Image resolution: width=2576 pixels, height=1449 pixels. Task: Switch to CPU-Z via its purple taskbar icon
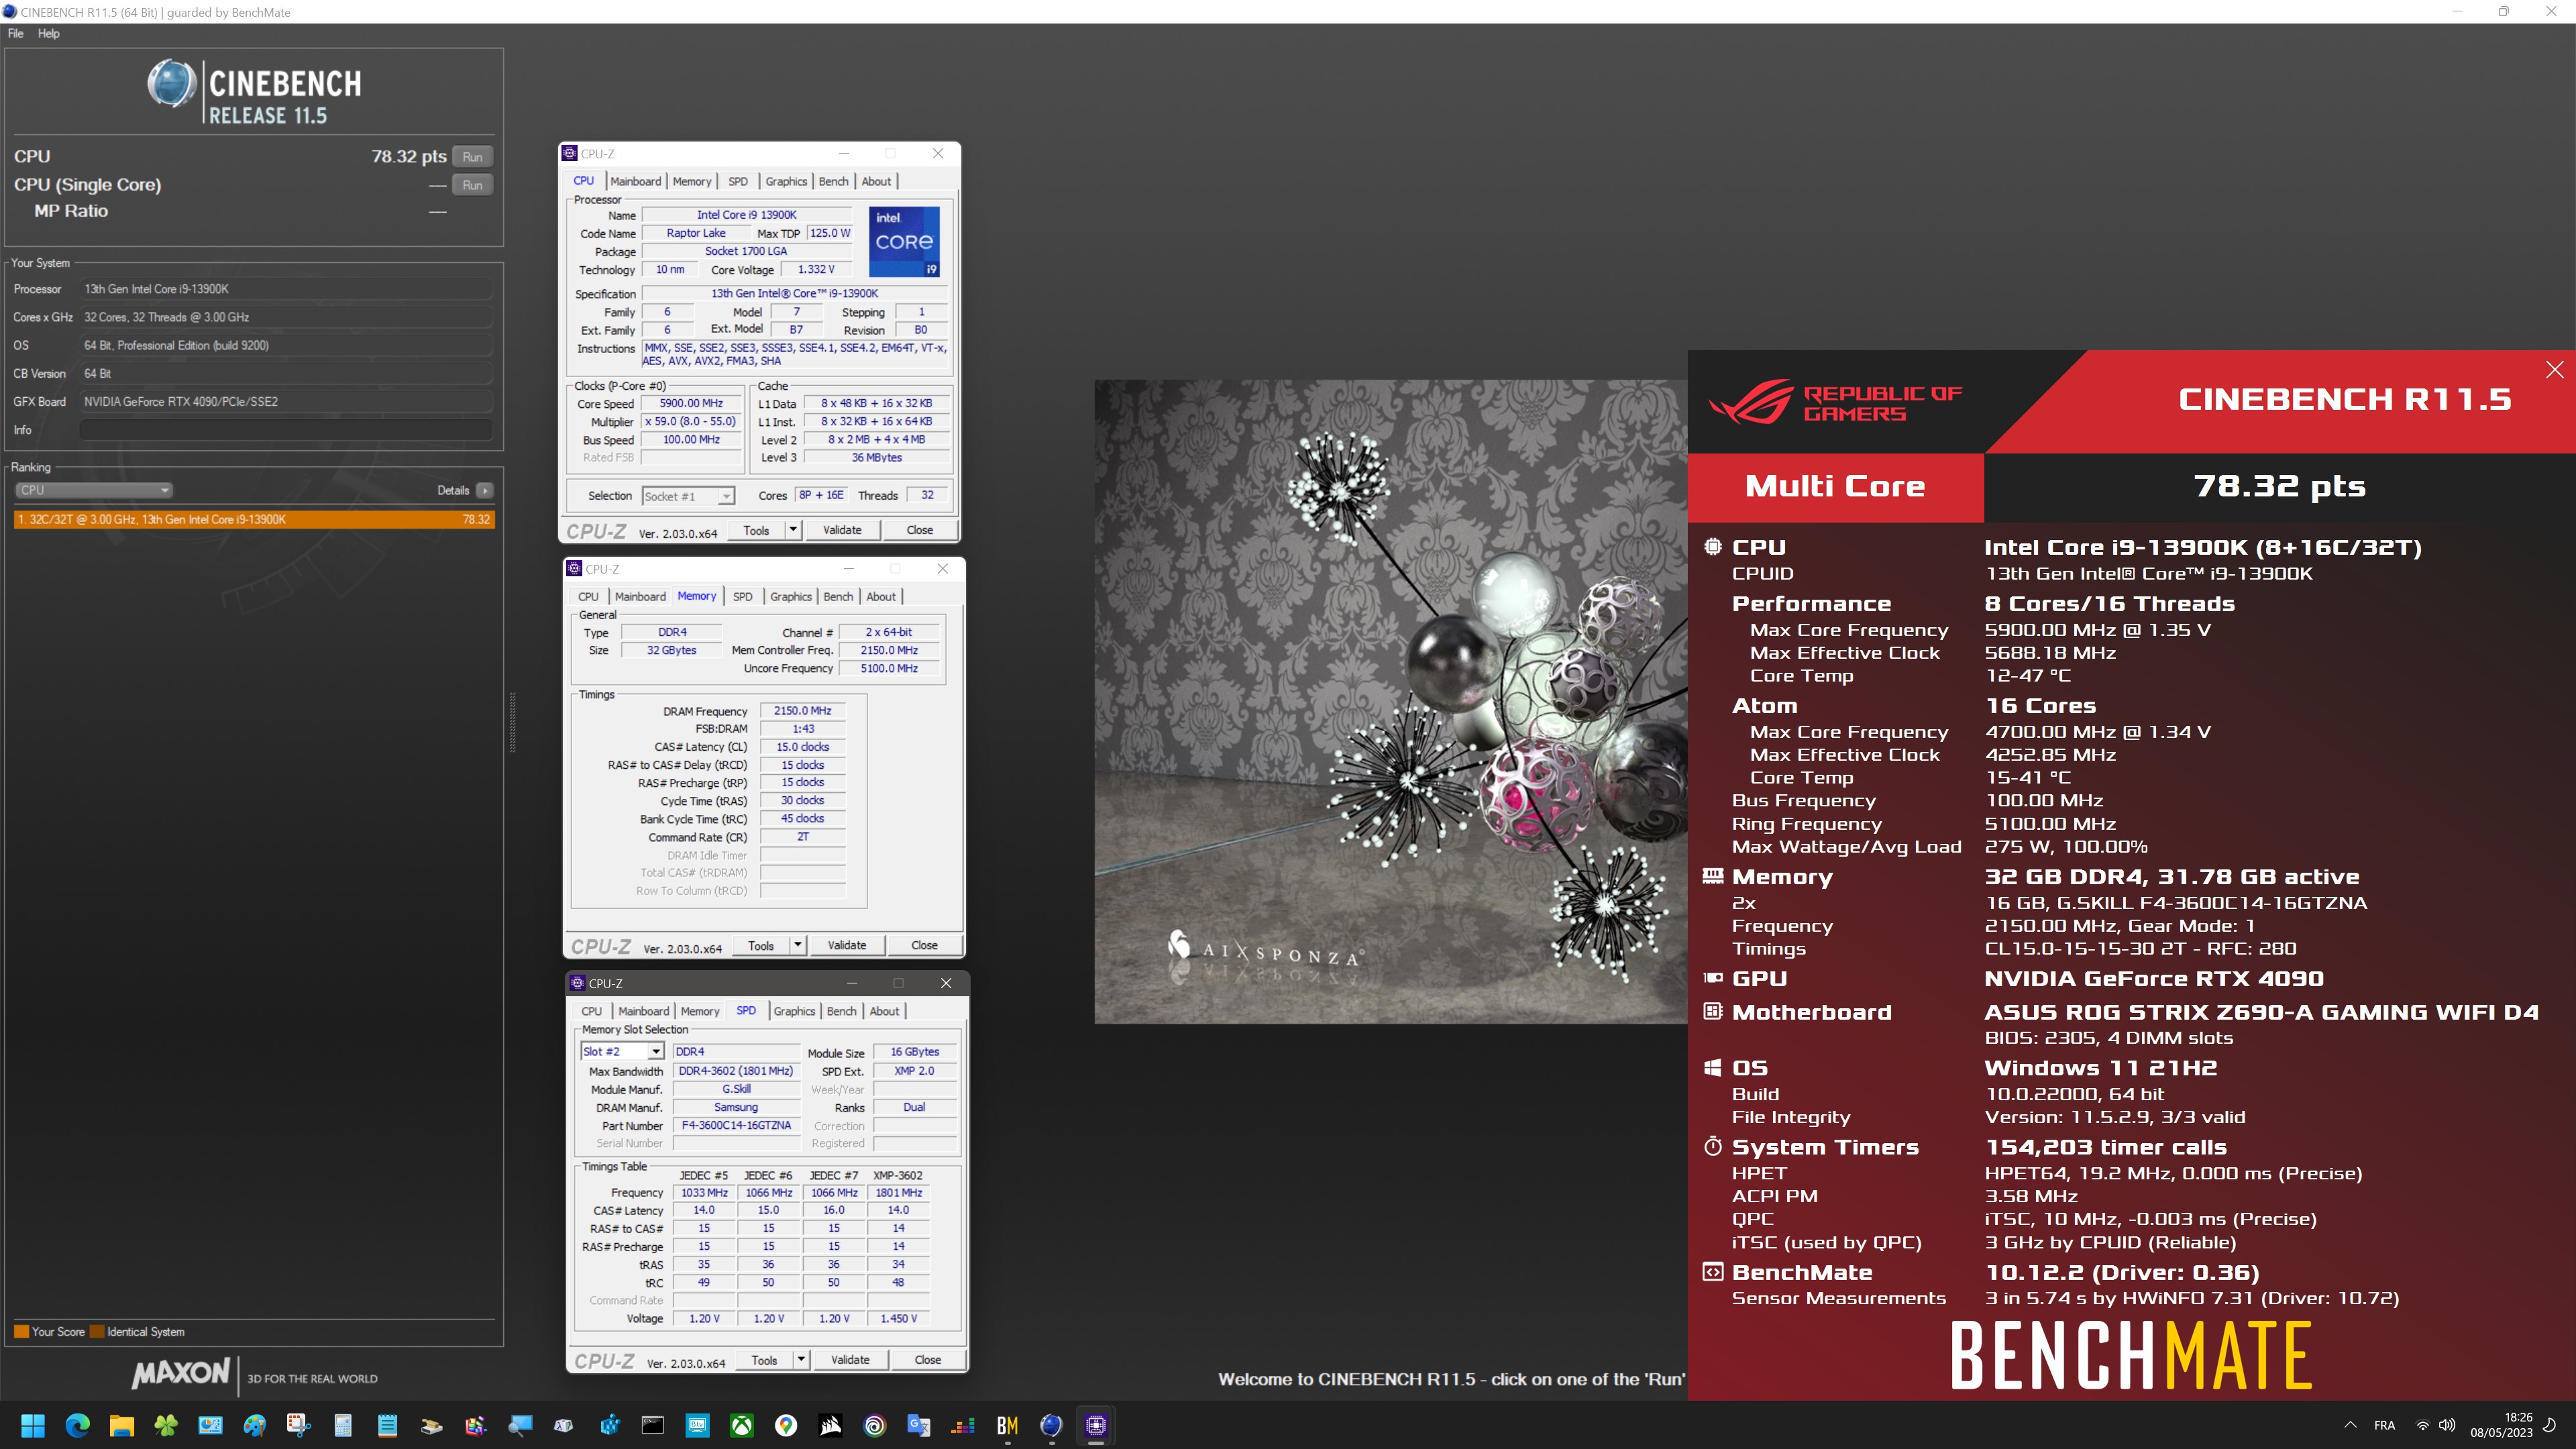click(x=1096, y=1425)
